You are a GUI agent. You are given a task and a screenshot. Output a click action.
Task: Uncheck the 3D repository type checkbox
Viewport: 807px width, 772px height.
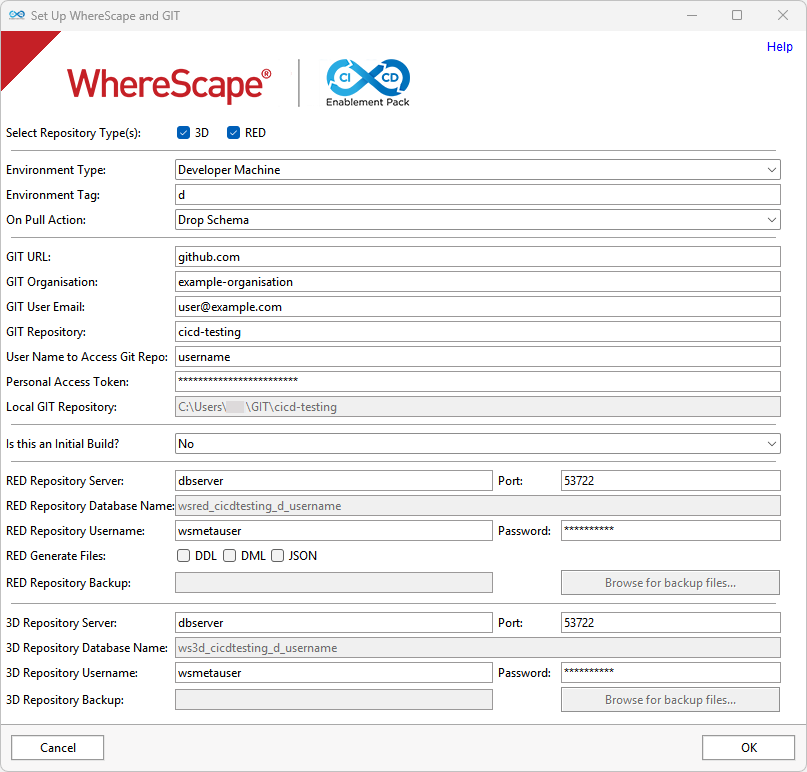pos(184,133)
